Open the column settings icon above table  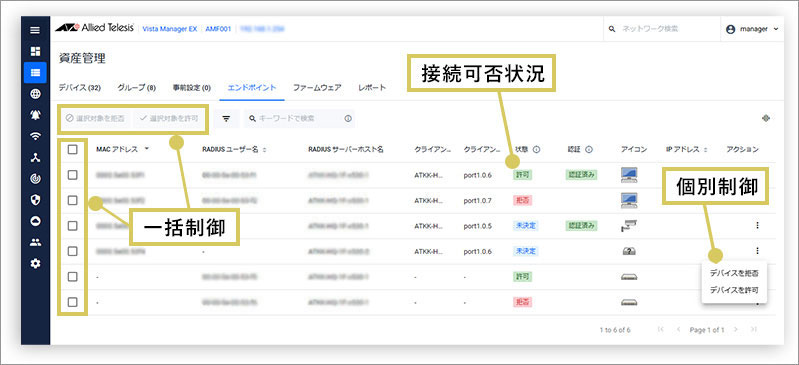coord(765,118)
